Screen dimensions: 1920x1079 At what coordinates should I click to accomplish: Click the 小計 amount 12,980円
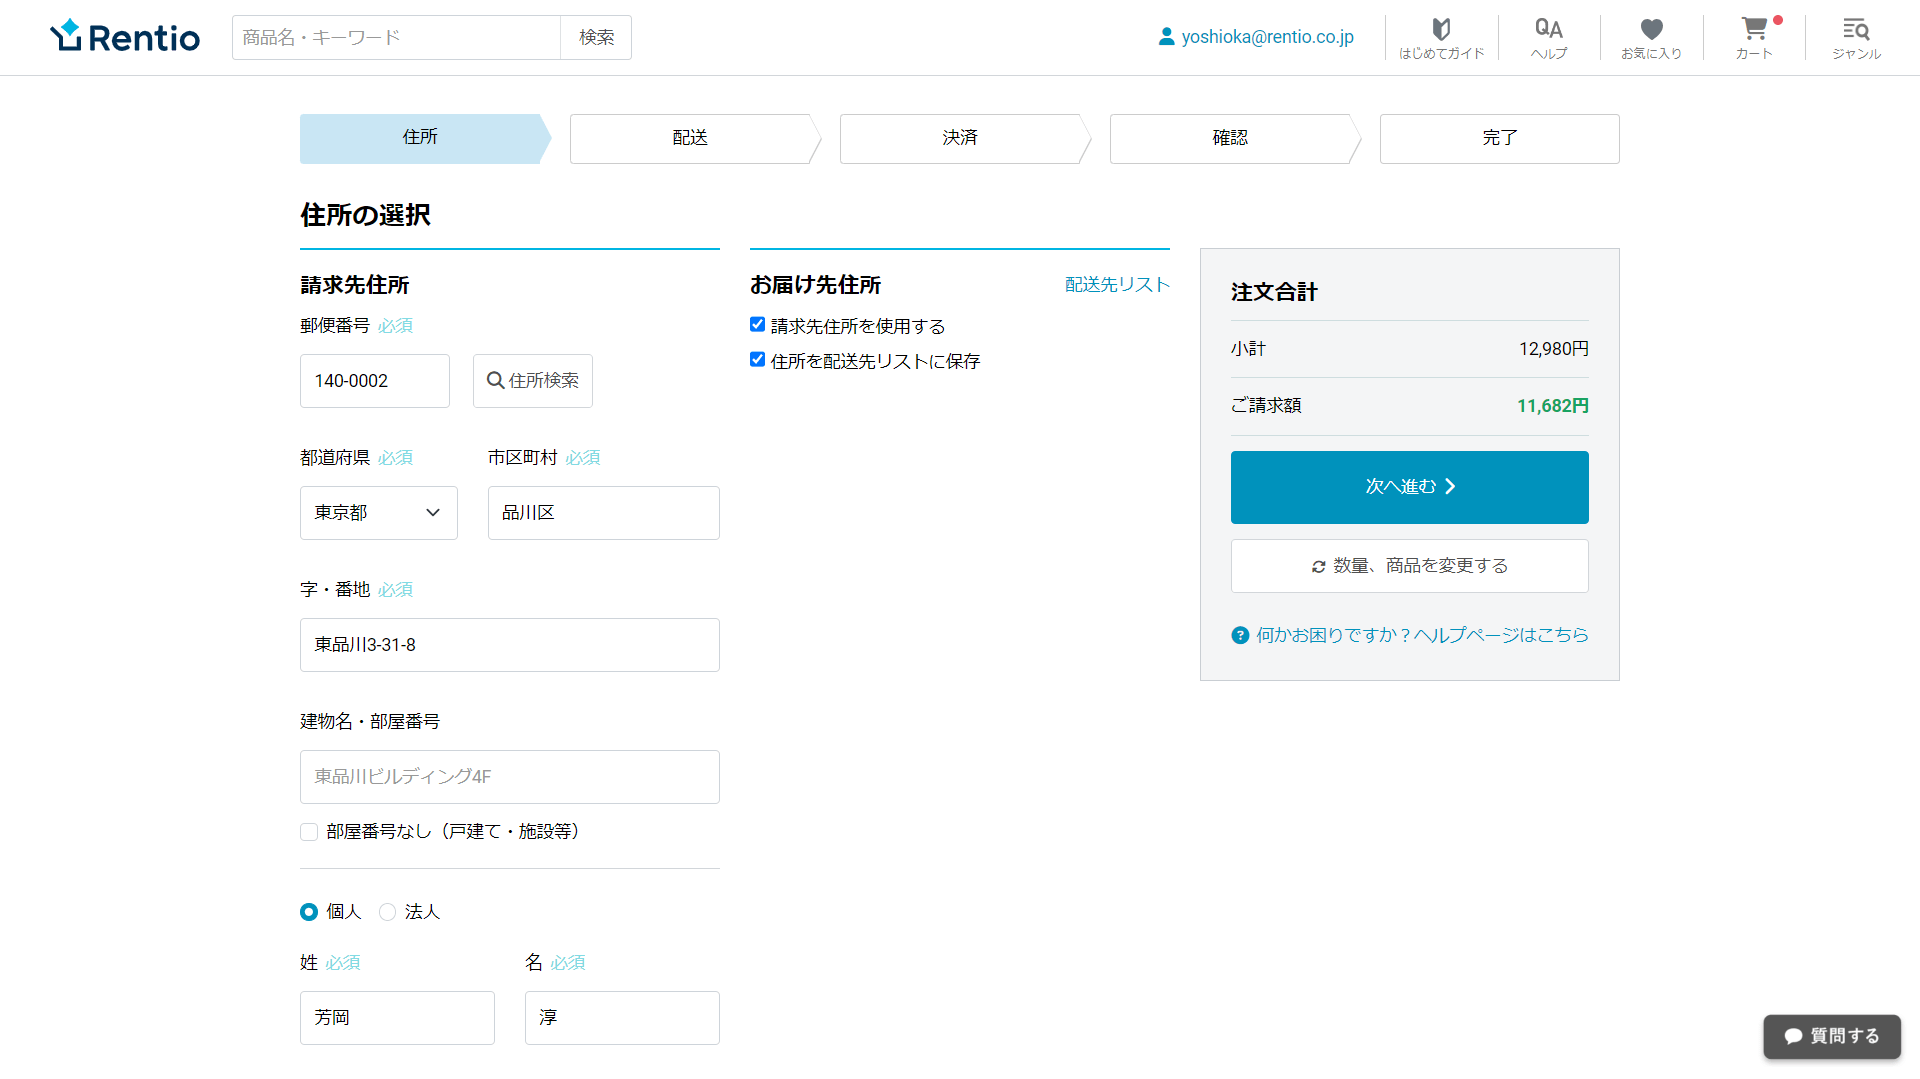pyautogui.click(x=1553, y=349)
